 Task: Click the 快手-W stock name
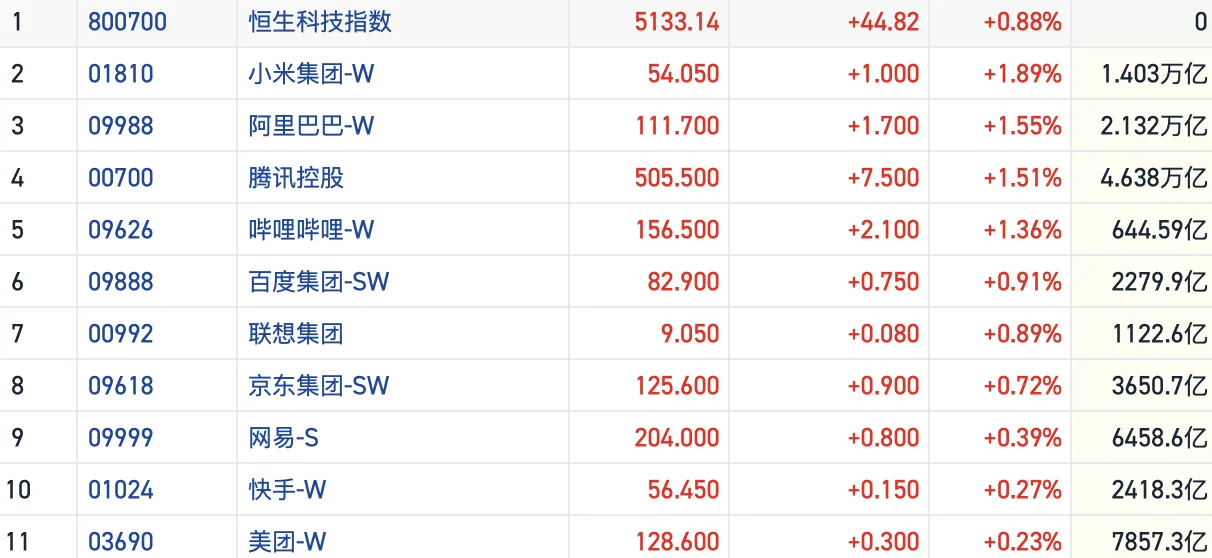[x=288, y=490]
